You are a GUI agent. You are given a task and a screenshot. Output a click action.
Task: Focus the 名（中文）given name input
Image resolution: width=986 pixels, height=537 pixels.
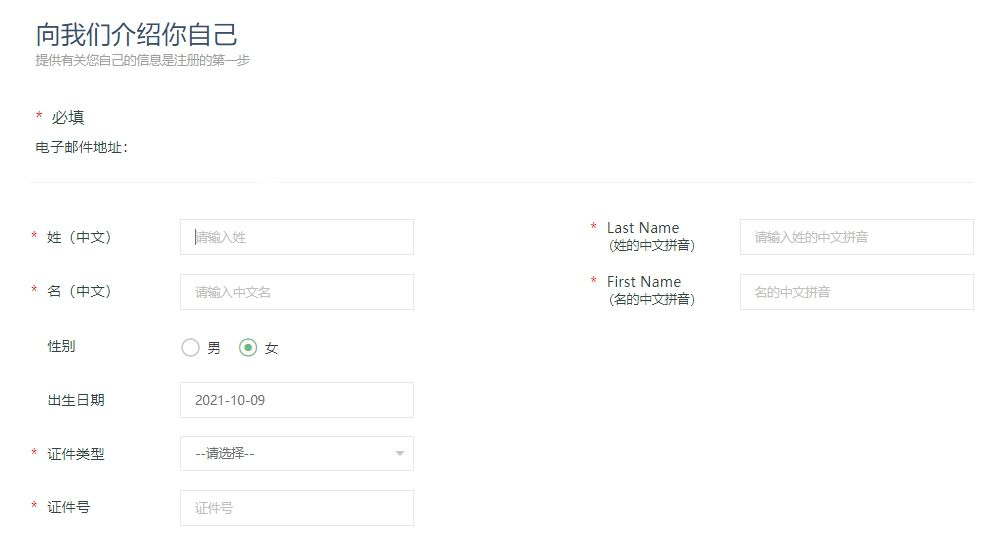296,292
